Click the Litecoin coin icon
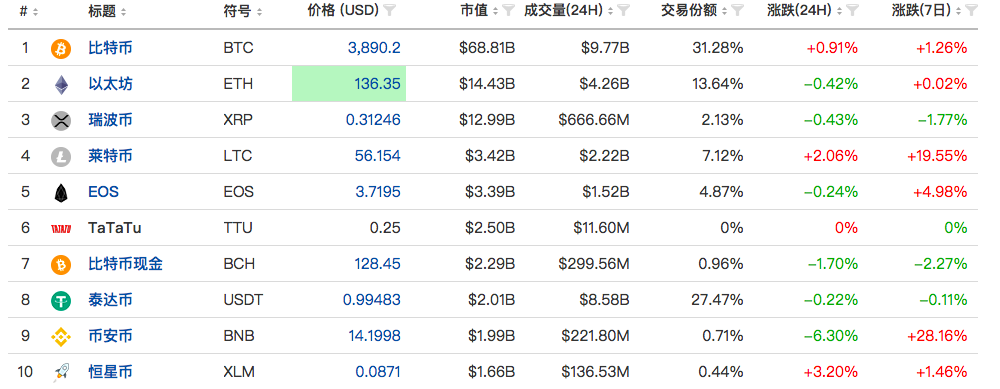The height and width of the screenshot is (389, 1000). pyautogui.click(x=61, y=156)
